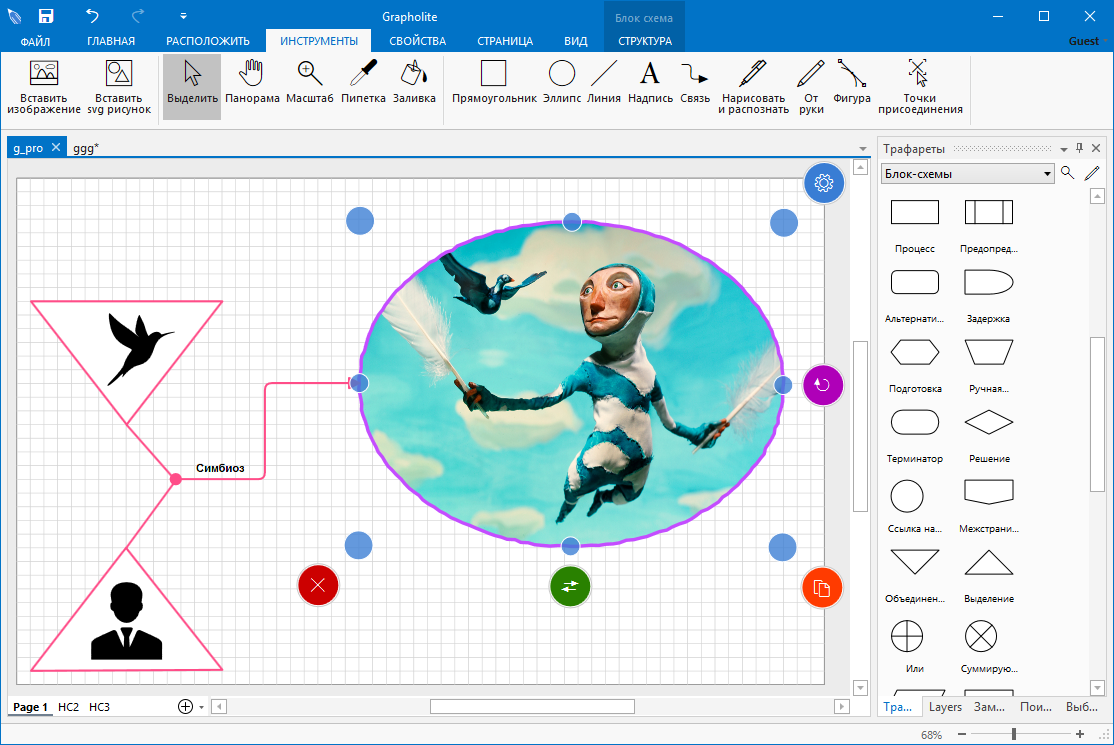The width and height of the screenshot is (1114, 745).
Task: Click the blue gear settings button on canvas
Action: pyautogui.click(x=823, y=183)
